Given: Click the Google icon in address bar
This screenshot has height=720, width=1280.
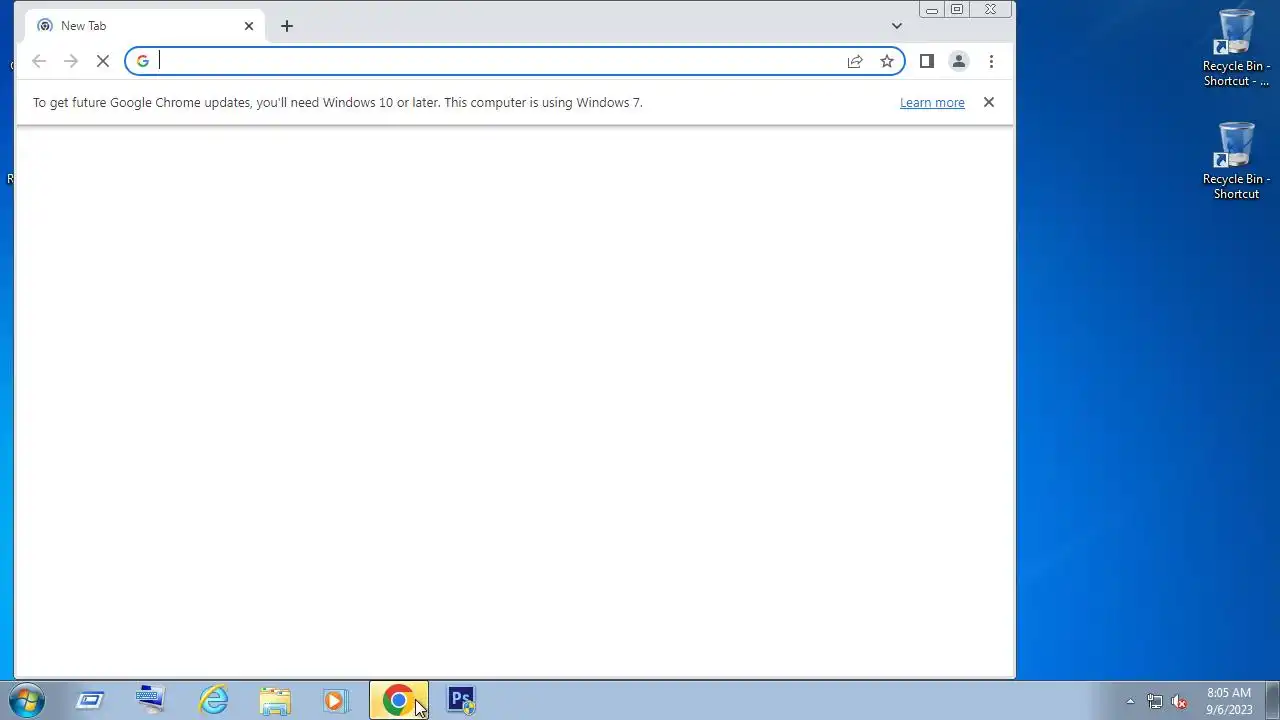Looking at the screenshot, I should tap(143, 61).
